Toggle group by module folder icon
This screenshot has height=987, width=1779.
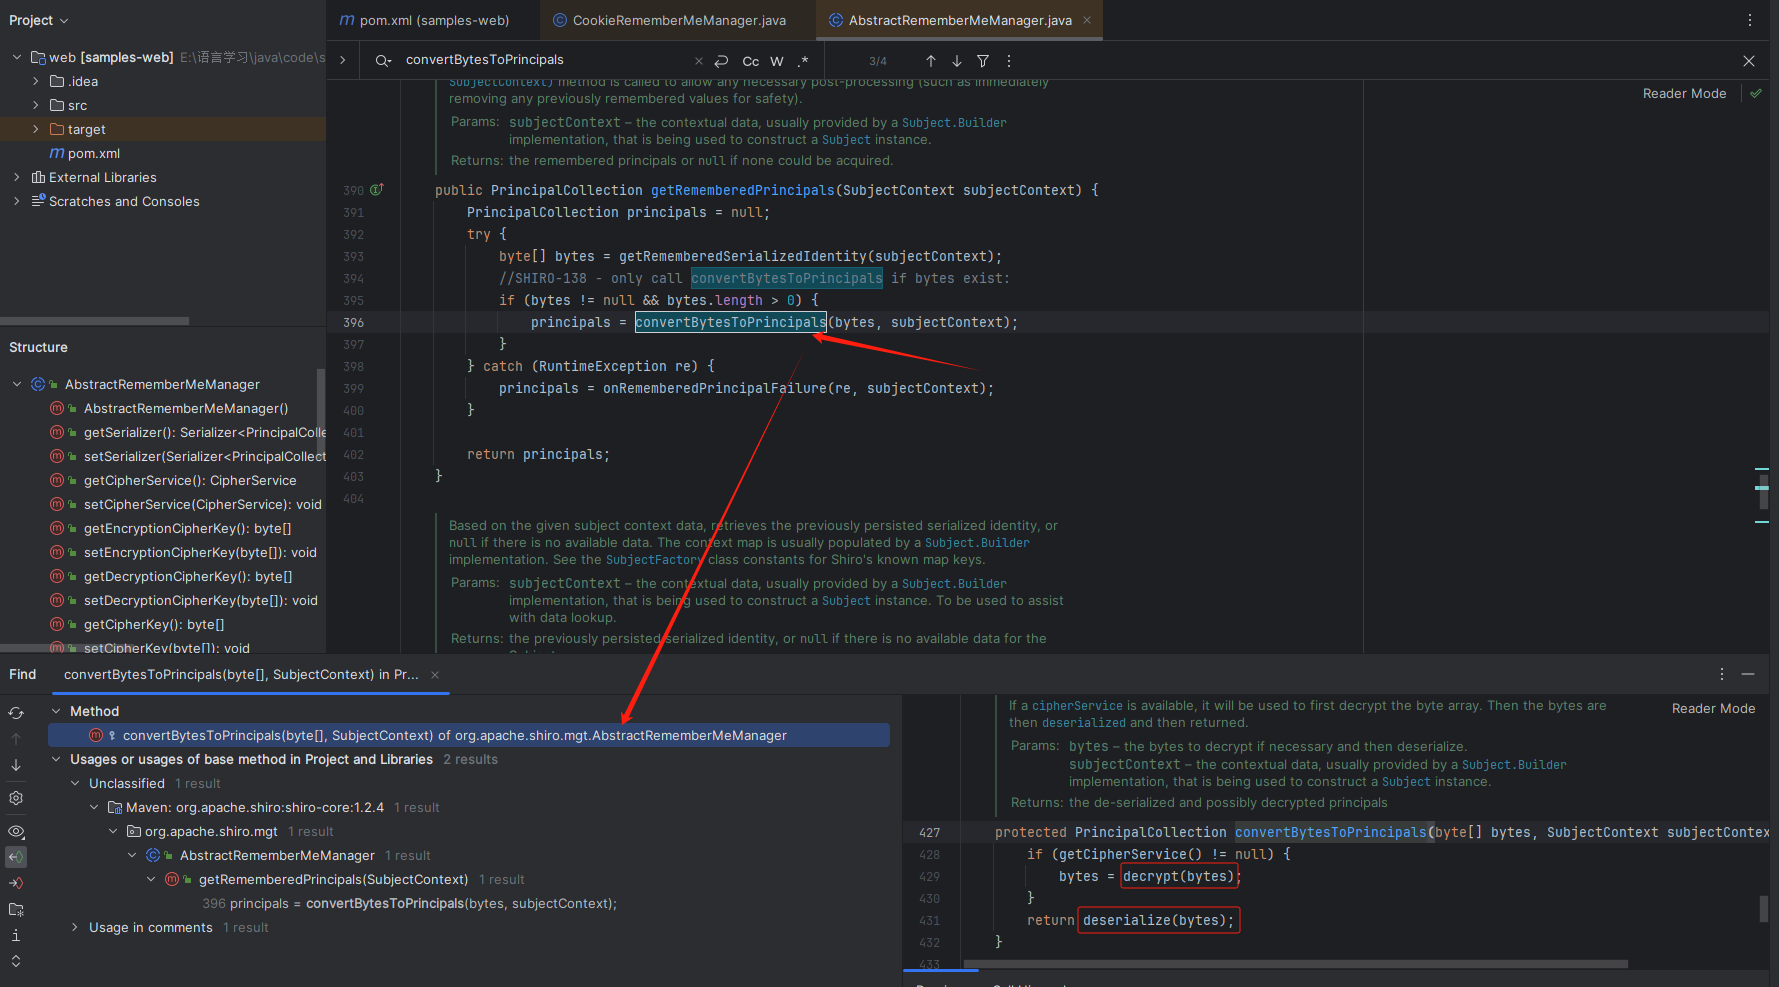(16, 909)
